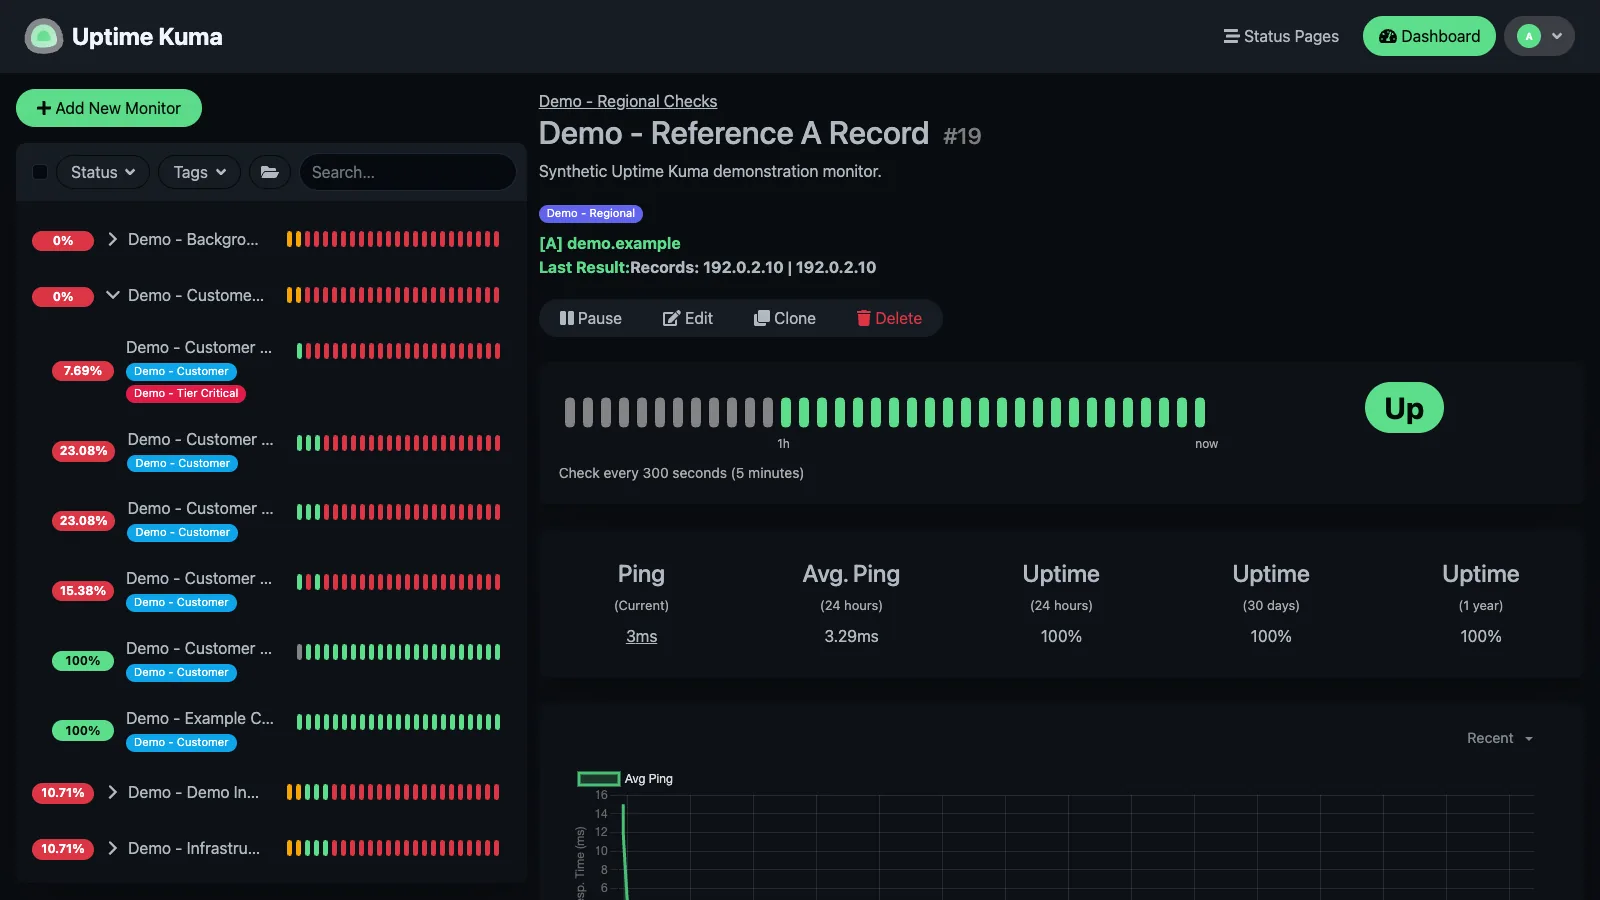Screen dimensions: 1600x900
Task: Click the Up status badge
Action: (x=1404, y=408)
